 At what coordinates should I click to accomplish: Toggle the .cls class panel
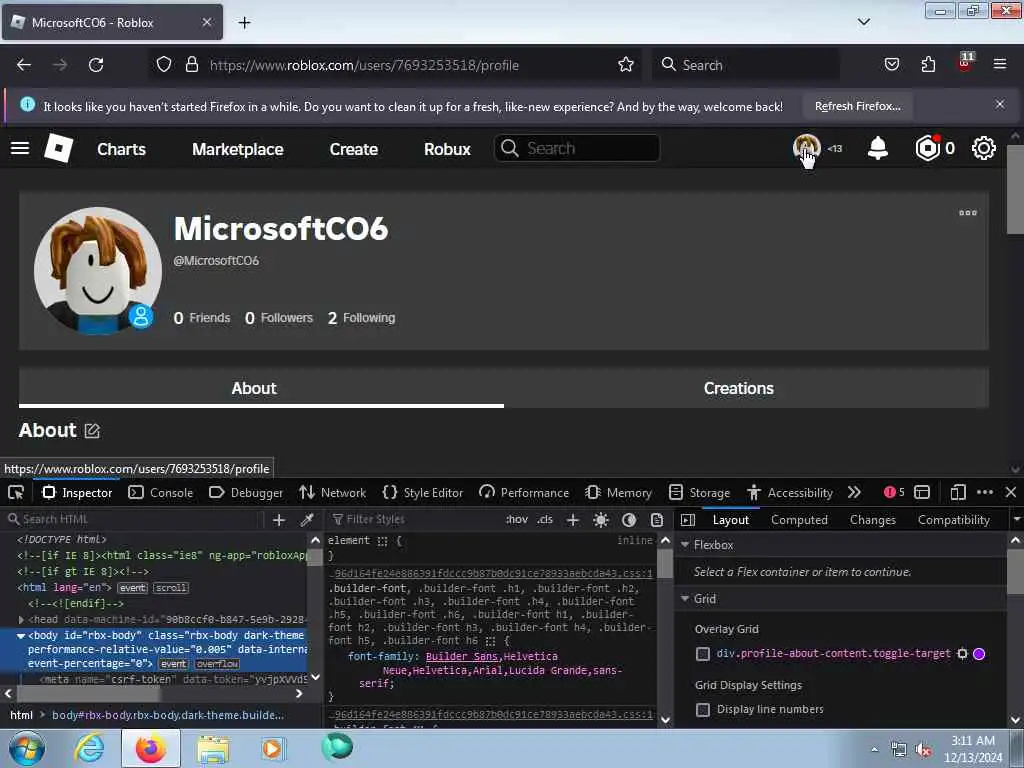[545, 520]
